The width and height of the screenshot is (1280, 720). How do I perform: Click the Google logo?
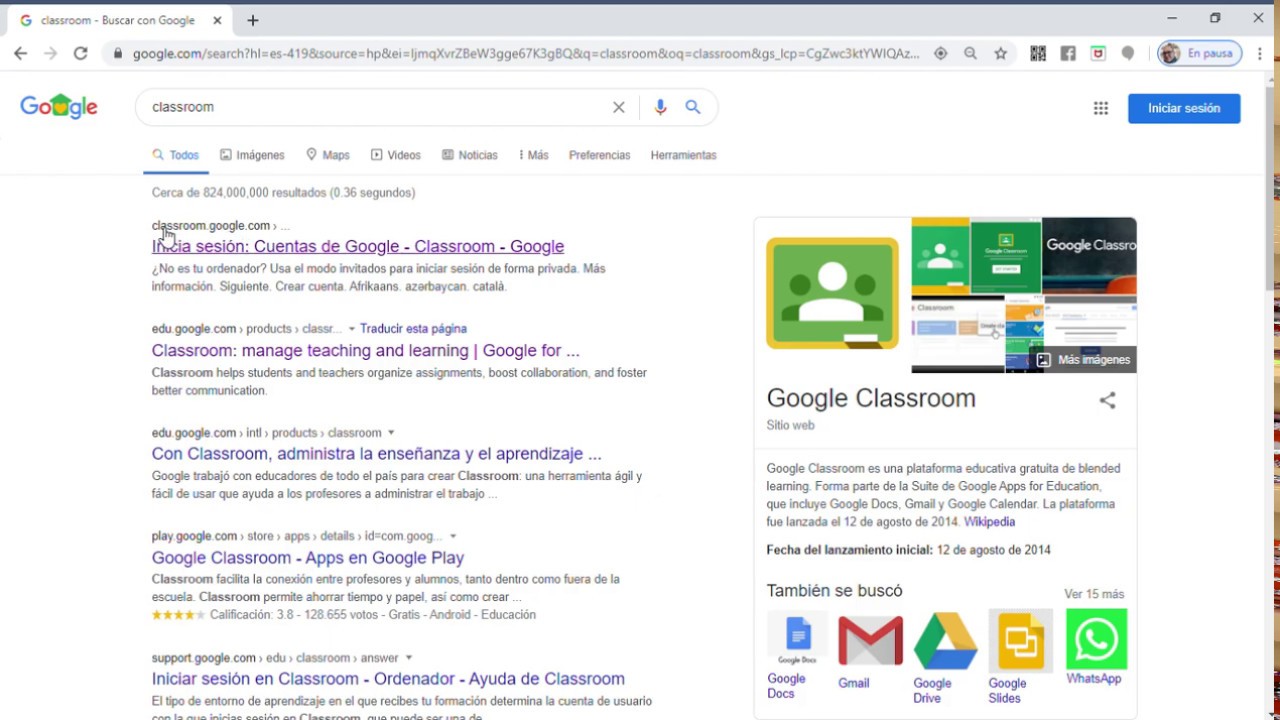pos(59,107)
